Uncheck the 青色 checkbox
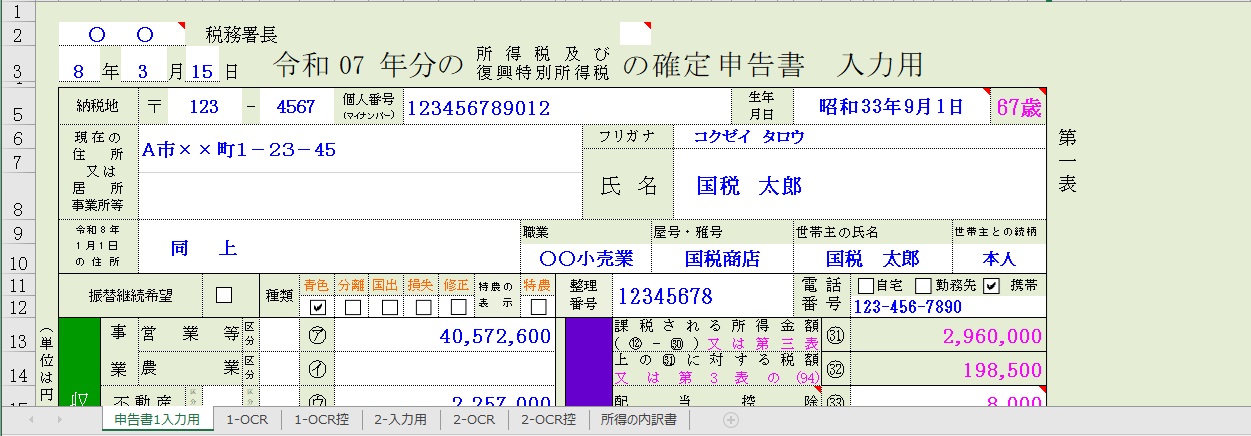The height and width of the screenshot is (436, 1251). pyautogui.click(x=317, y=307)
